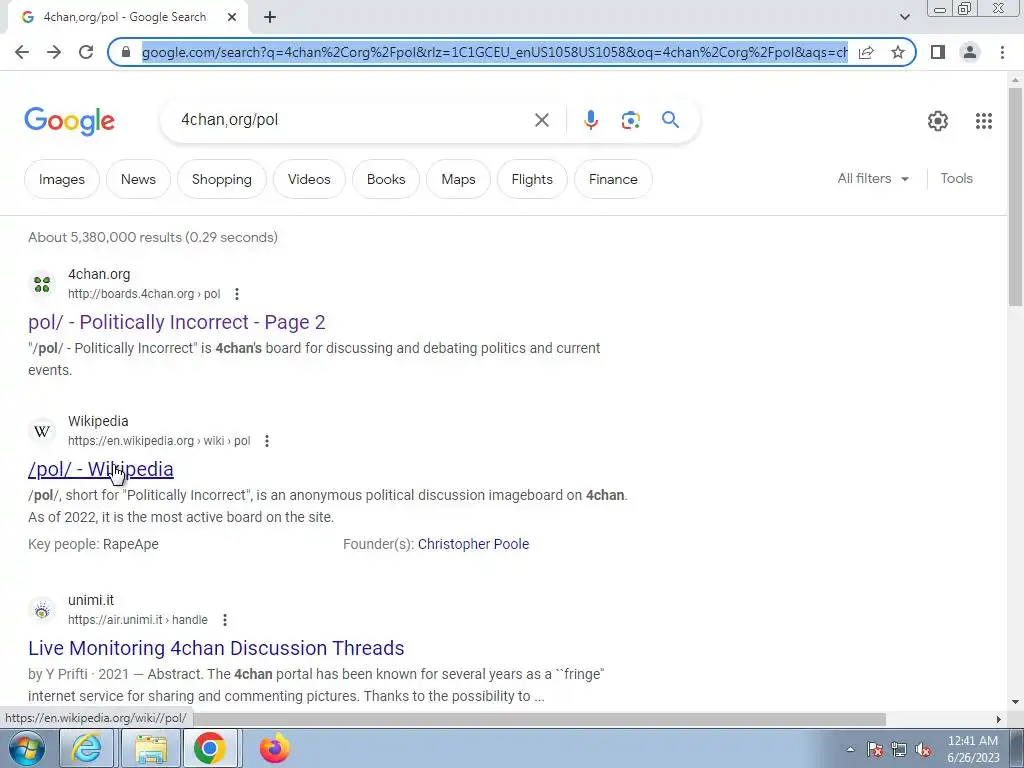Open the search Tools button
The image size is (1024, 768).
tap(956, 178)
